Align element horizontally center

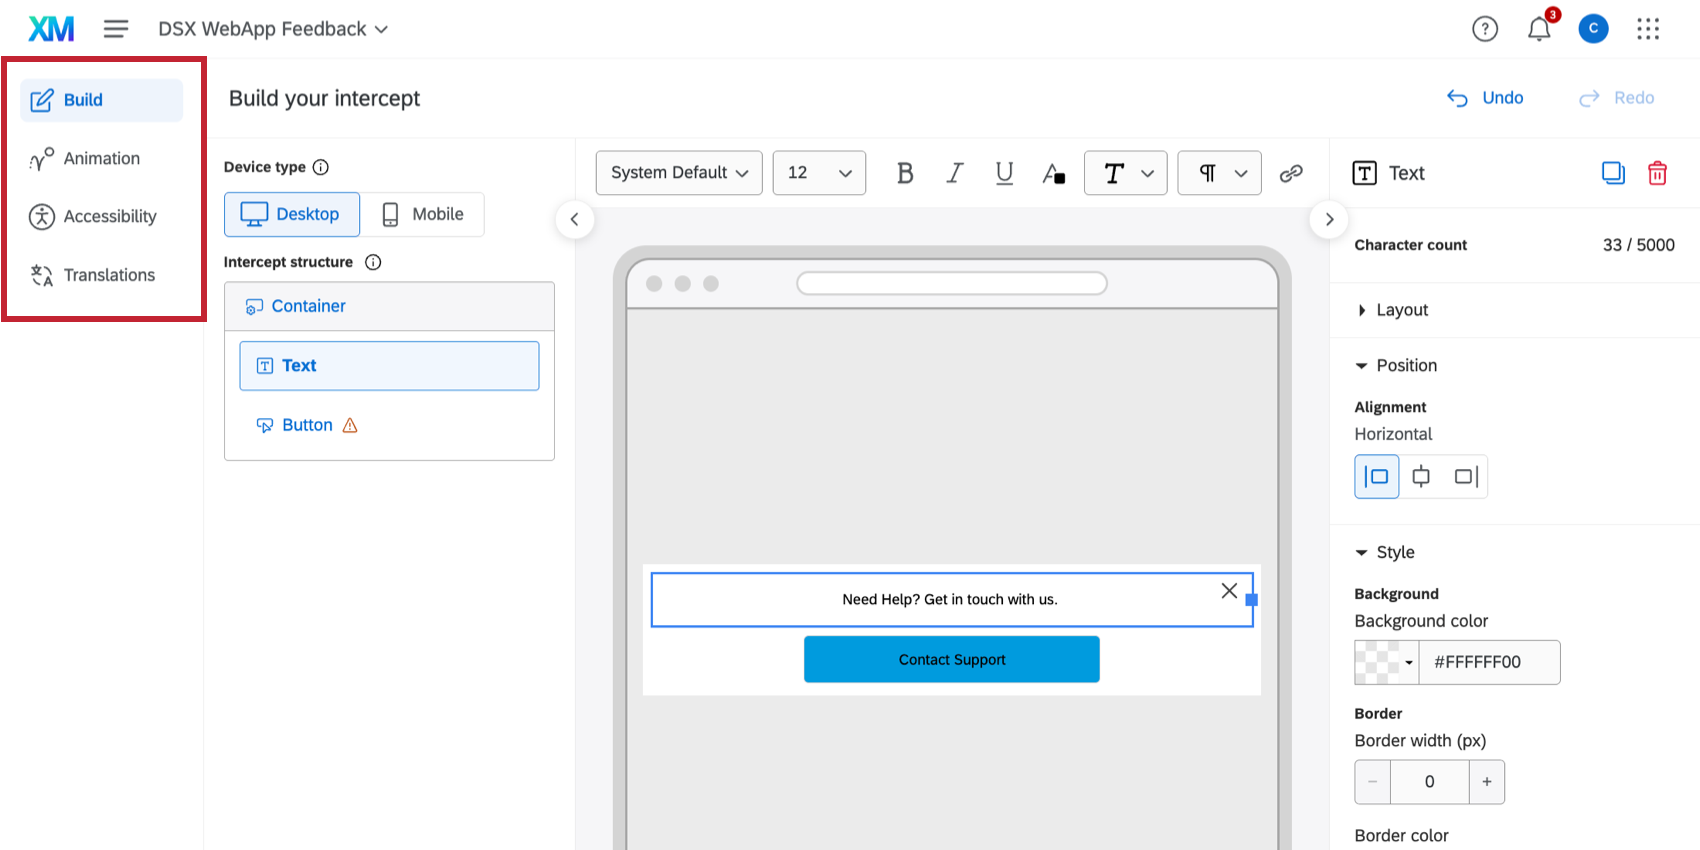[1421, 476]
